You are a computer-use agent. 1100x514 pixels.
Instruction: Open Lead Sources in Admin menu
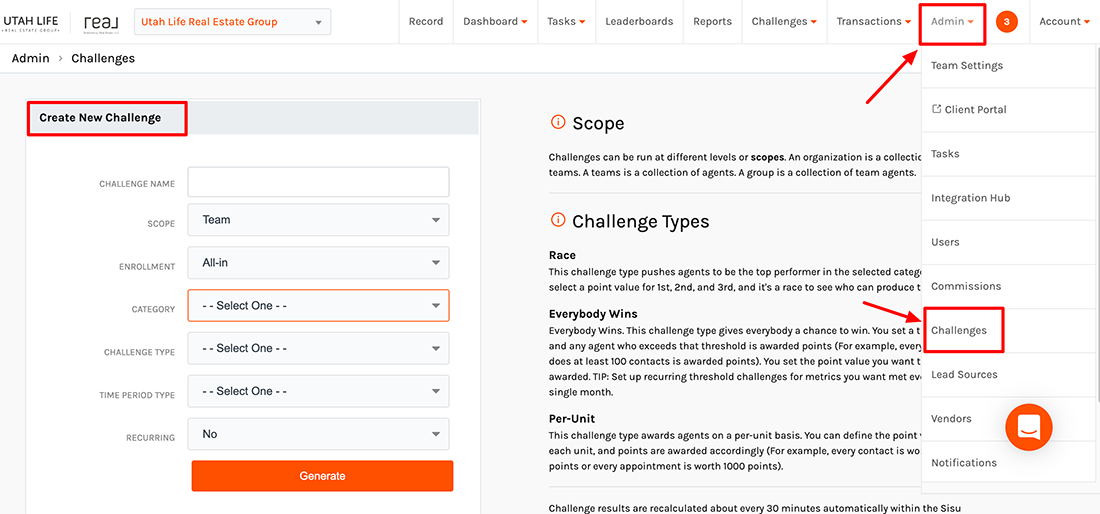pyautogui.click(x=1008, y=374)
